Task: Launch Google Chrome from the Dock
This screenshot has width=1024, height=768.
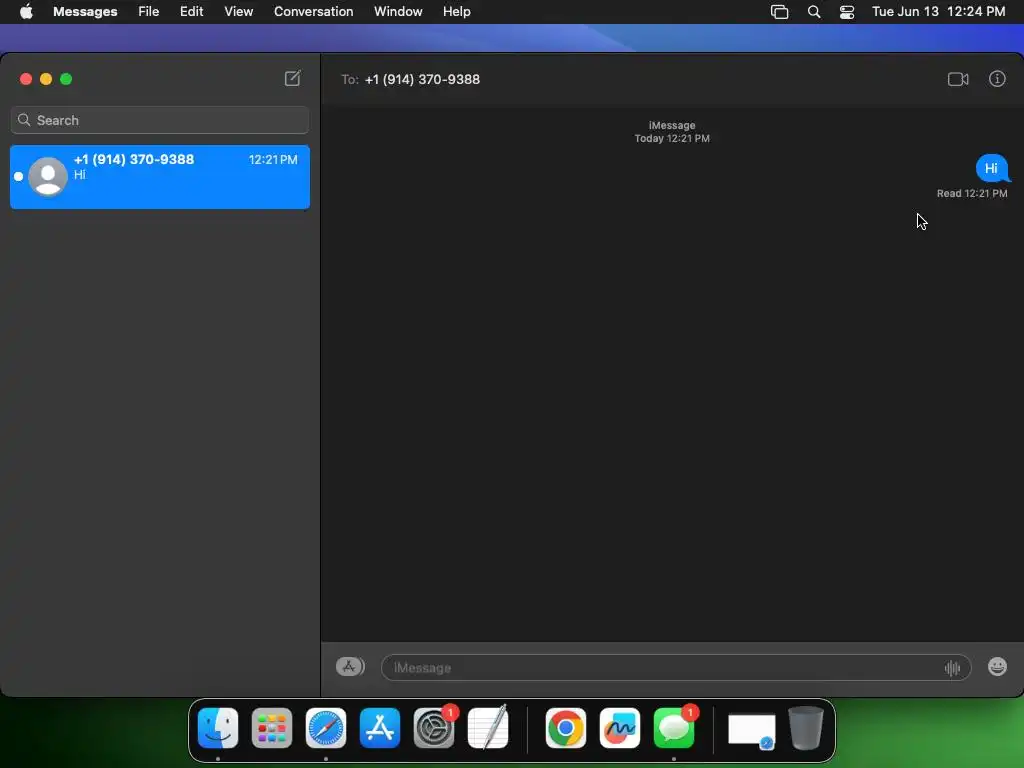Action: point(566,728)
